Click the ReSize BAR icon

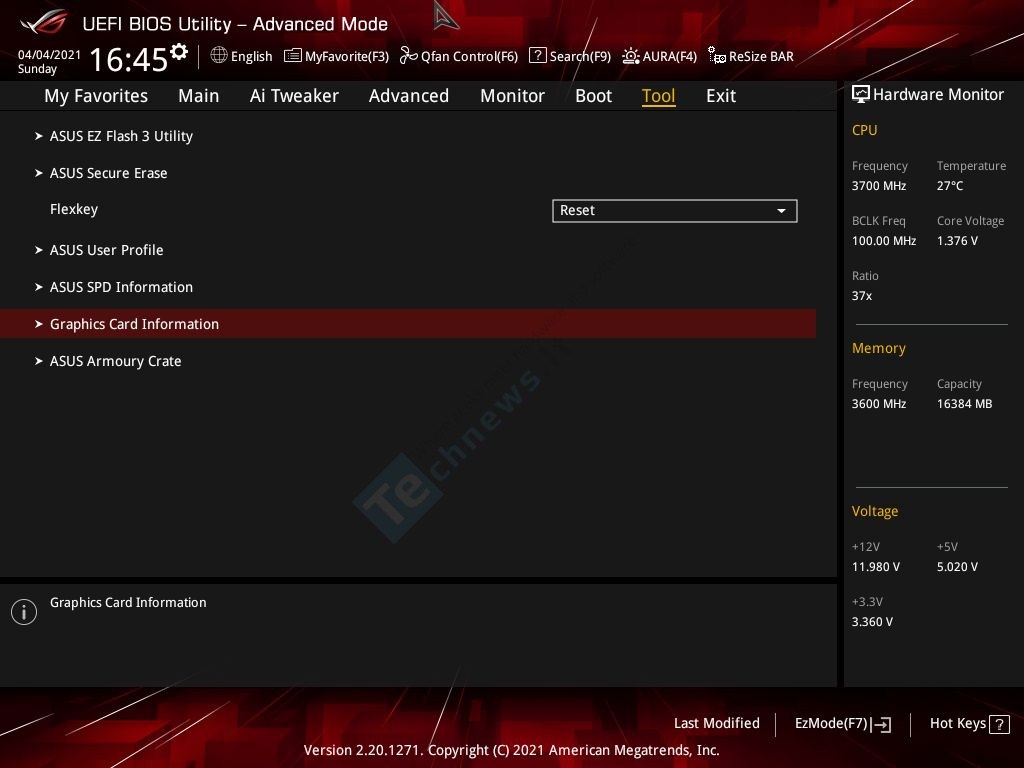click(x=717, y=56)
